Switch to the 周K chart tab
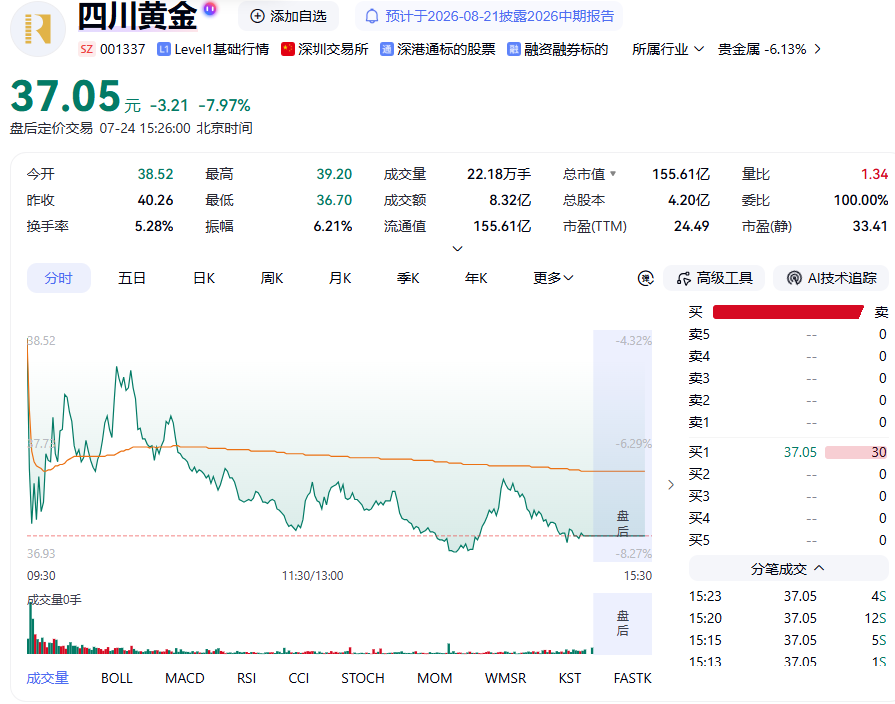895x704 pixels. pos(272,278)
